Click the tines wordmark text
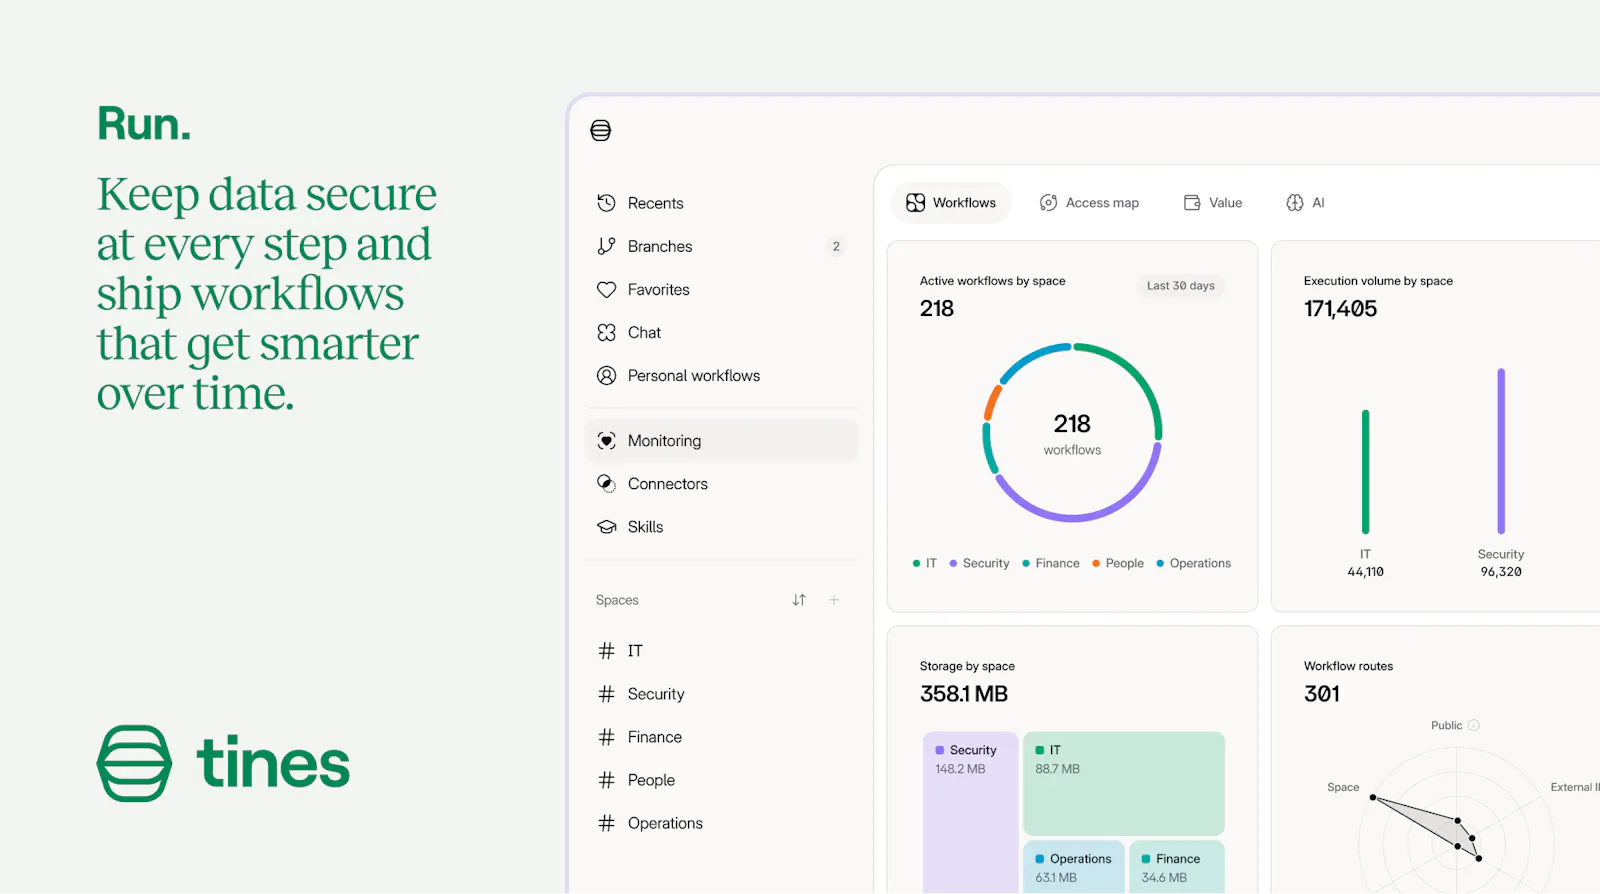 tap(273, 763)
